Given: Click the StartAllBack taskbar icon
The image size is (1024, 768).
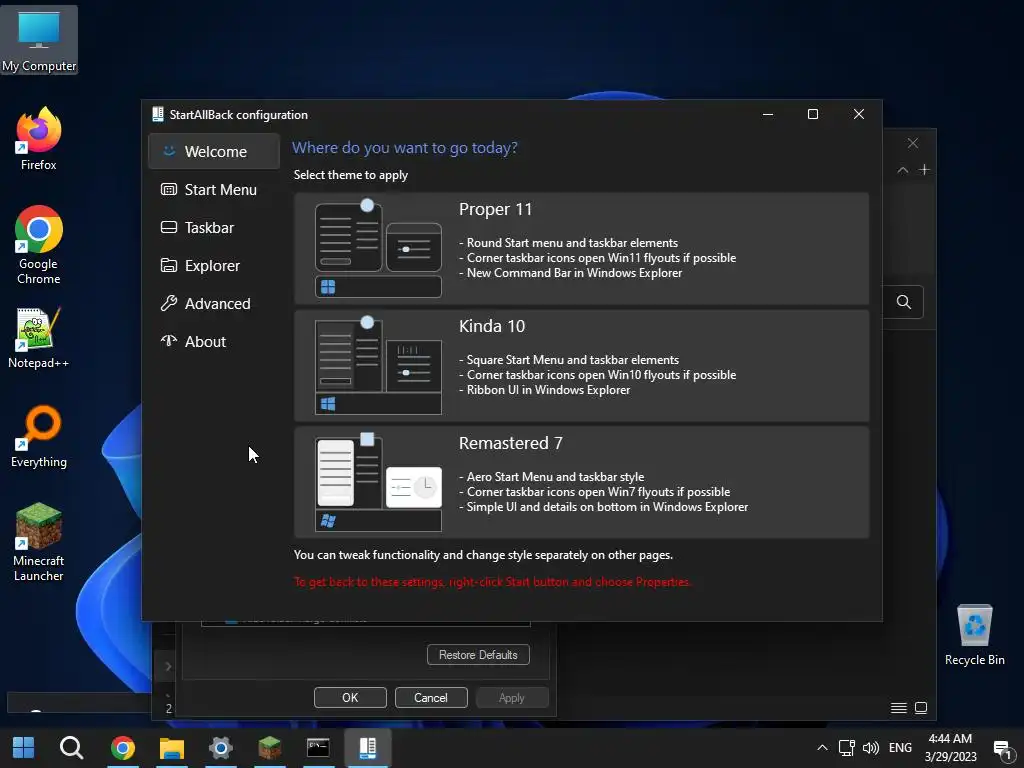Looking at the screenshot, I should point(368,748).
